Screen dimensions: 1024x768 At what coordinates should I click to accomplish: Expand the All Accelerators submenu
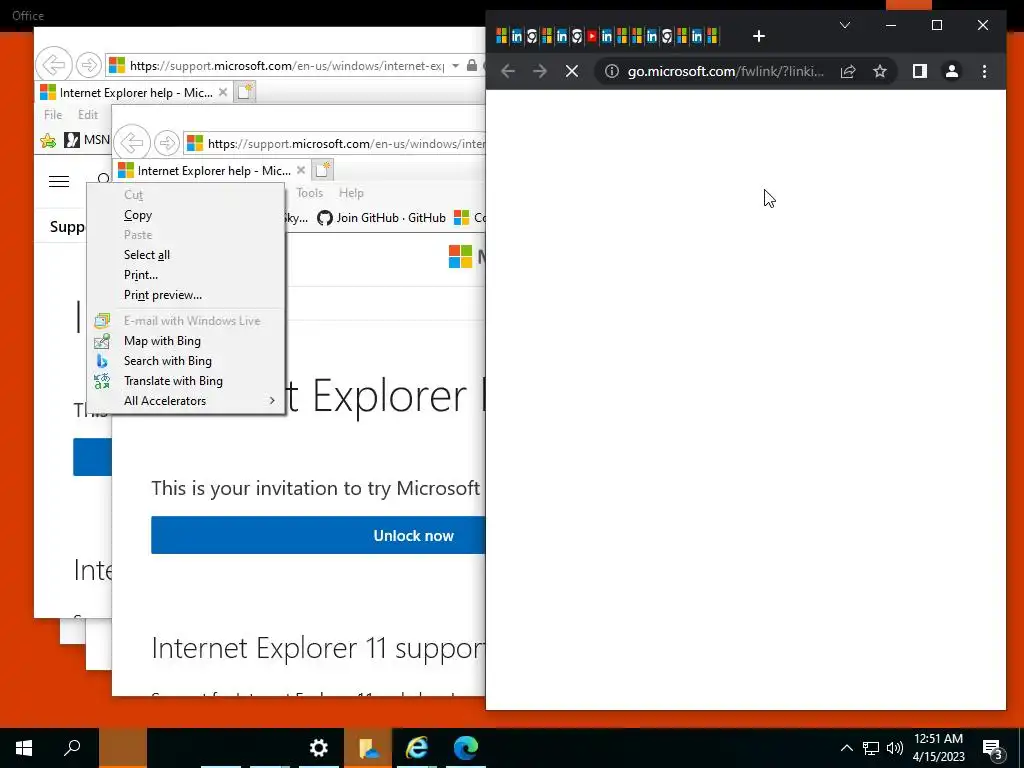187,401
